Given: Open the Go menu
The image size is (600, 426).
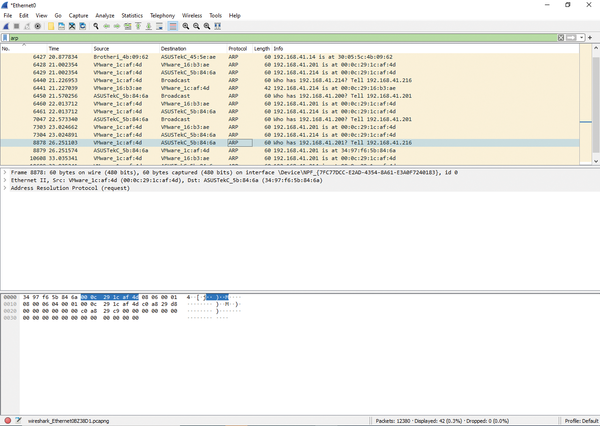Looking at the screenshot, I should 58,16.
